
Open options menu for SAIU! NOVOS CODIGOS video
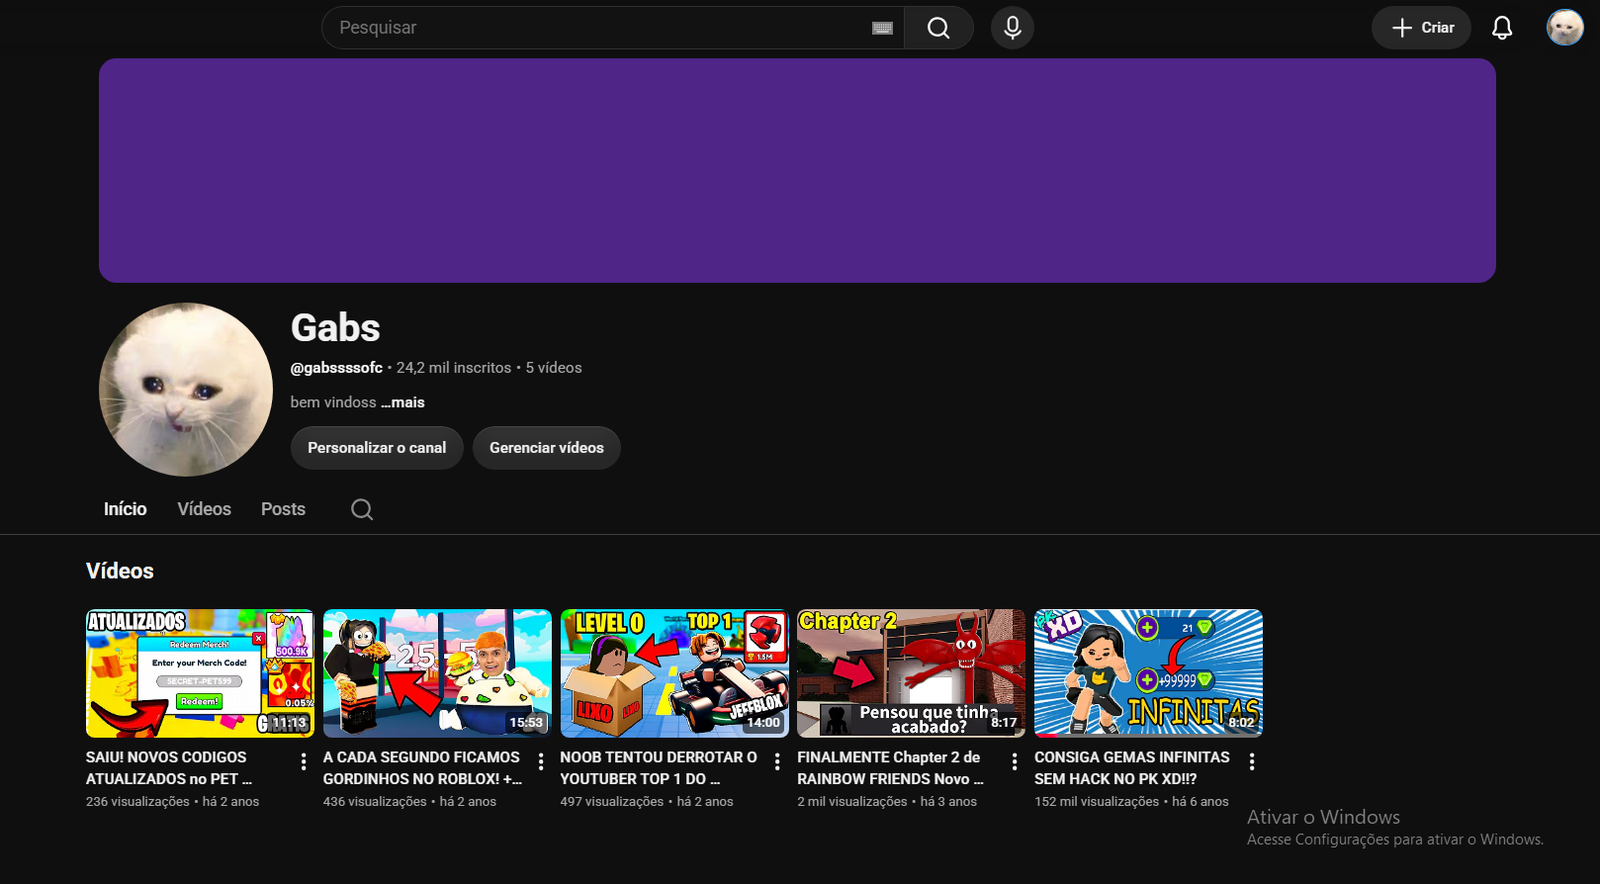[x=304, y=762]
